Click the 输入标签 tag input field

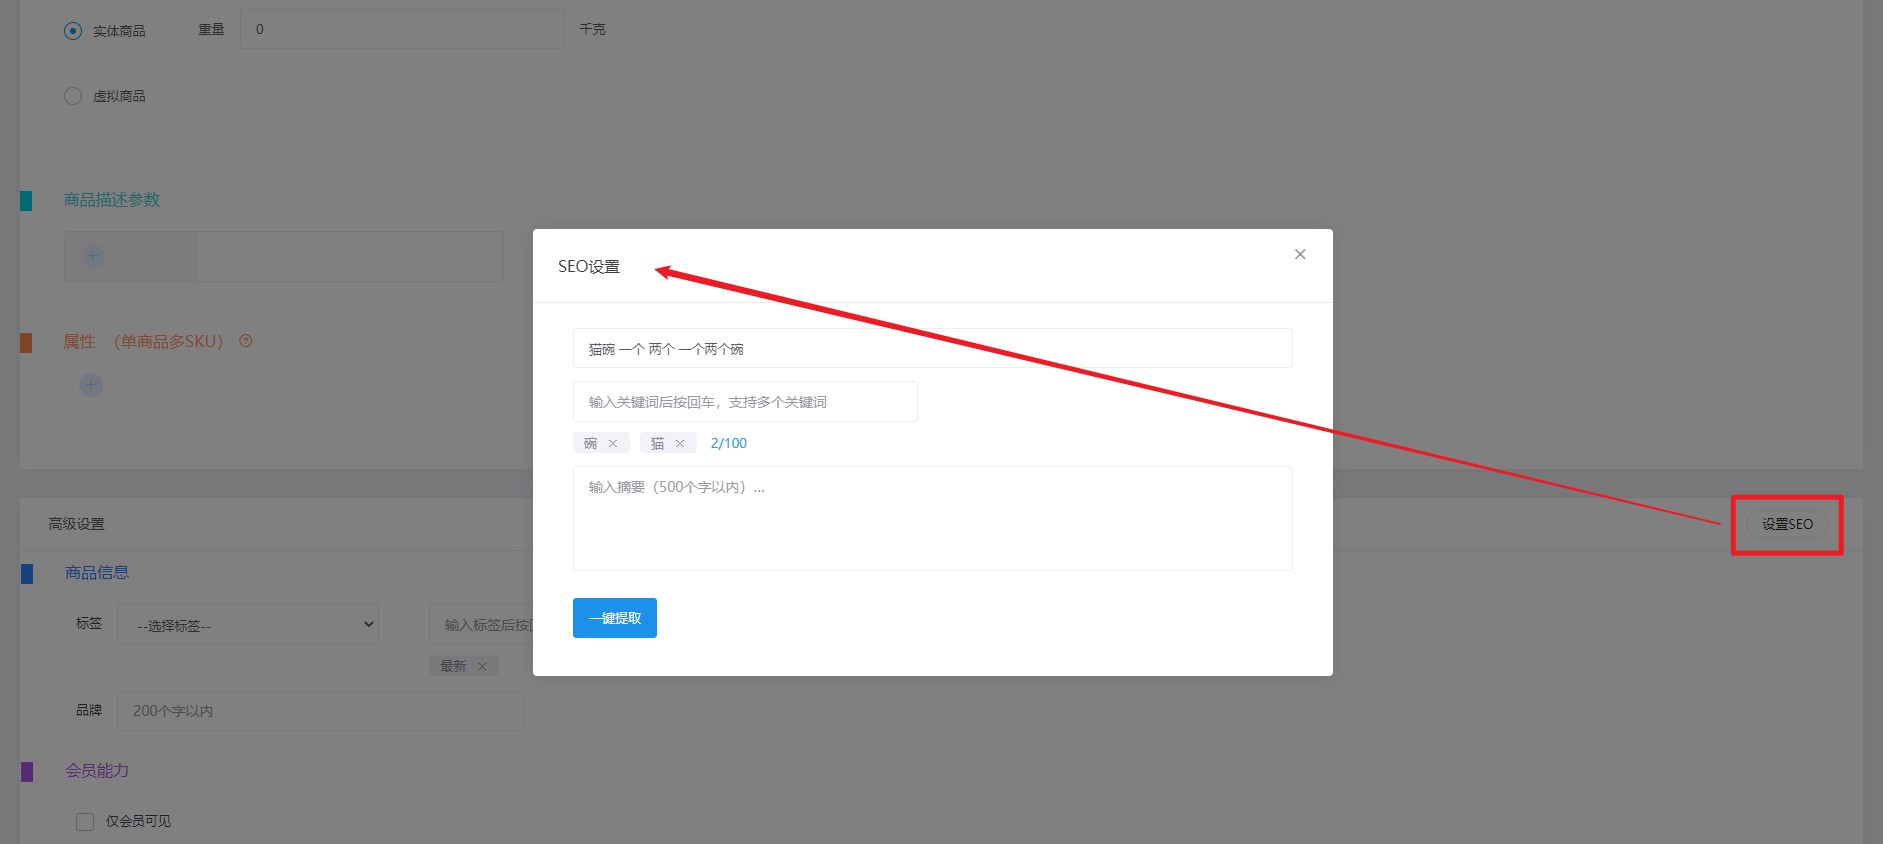coord(482,624)
